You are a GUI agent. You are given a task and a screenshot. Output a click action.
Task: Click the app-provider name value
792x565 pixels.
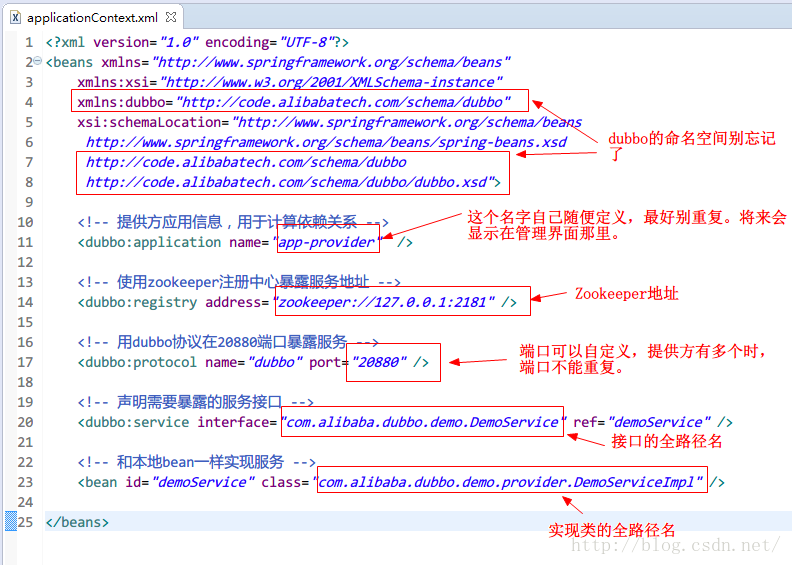327,242
